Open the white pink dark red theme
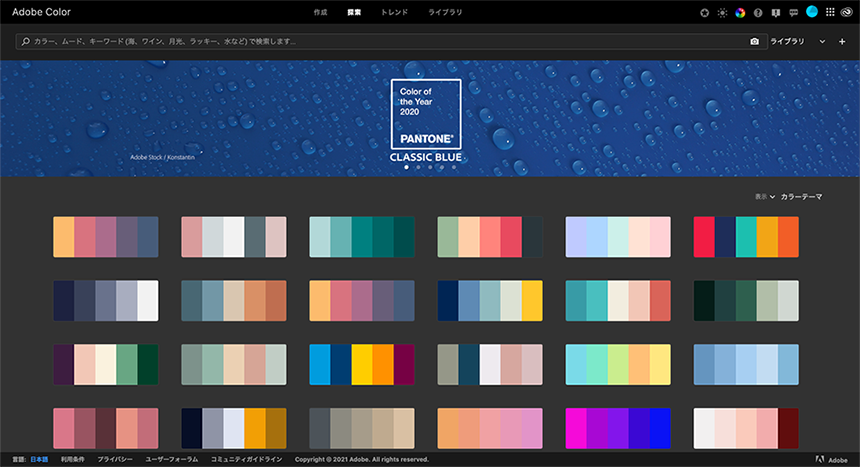Screen dimensions: 860x467 click(746, 428)
